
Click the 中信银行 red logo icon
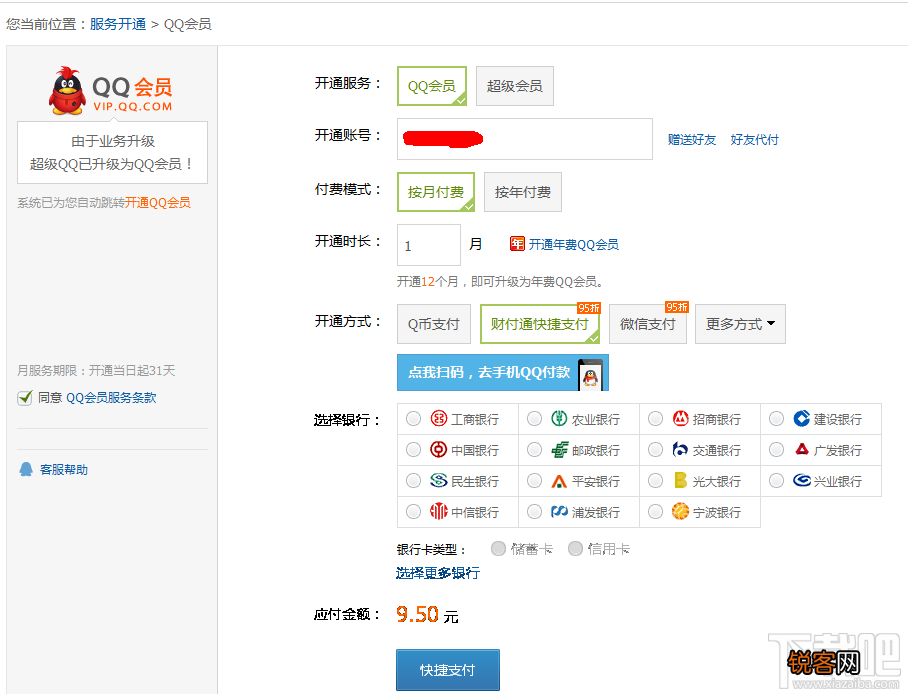click(x=439, y=511)
